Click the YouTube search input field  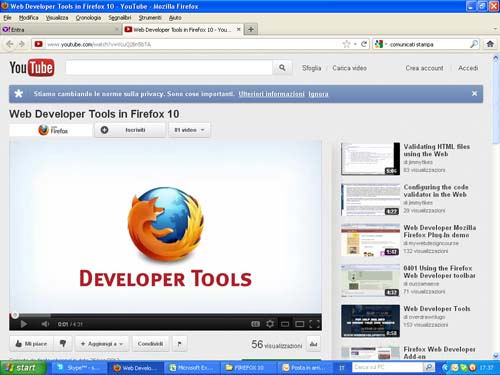point(169,68)
